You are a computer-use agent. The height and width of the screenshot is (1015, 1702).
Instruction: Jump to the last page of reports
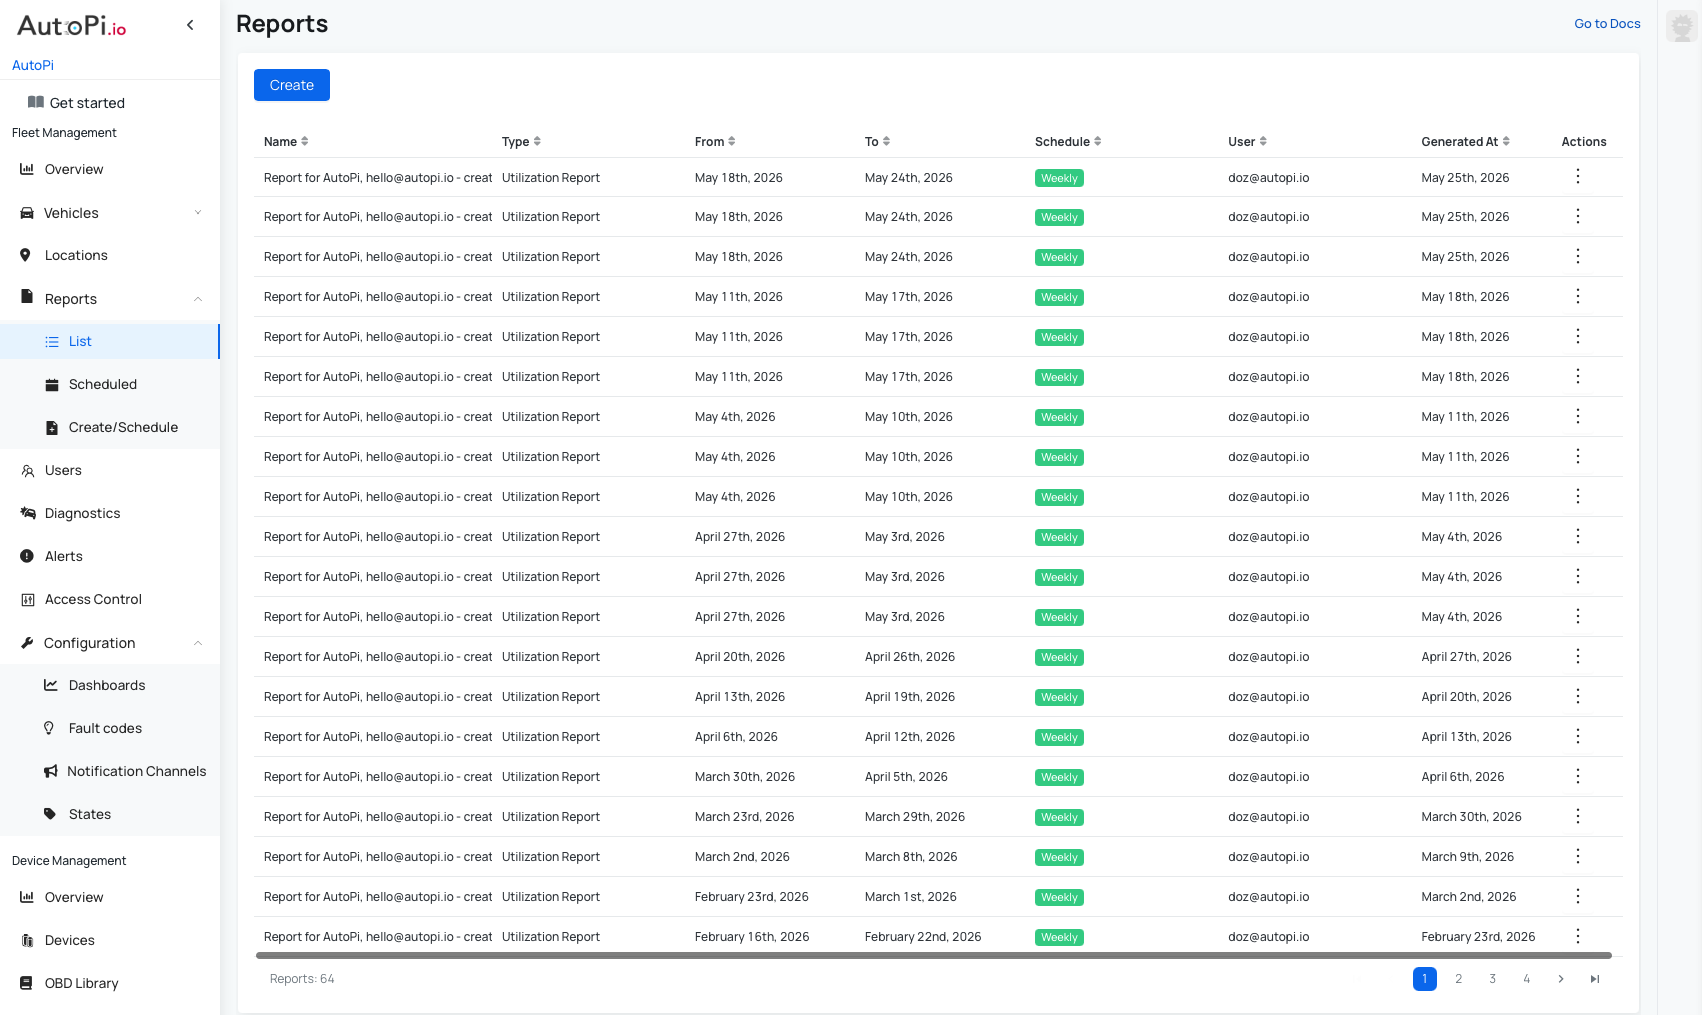(x=1595, y=979)
